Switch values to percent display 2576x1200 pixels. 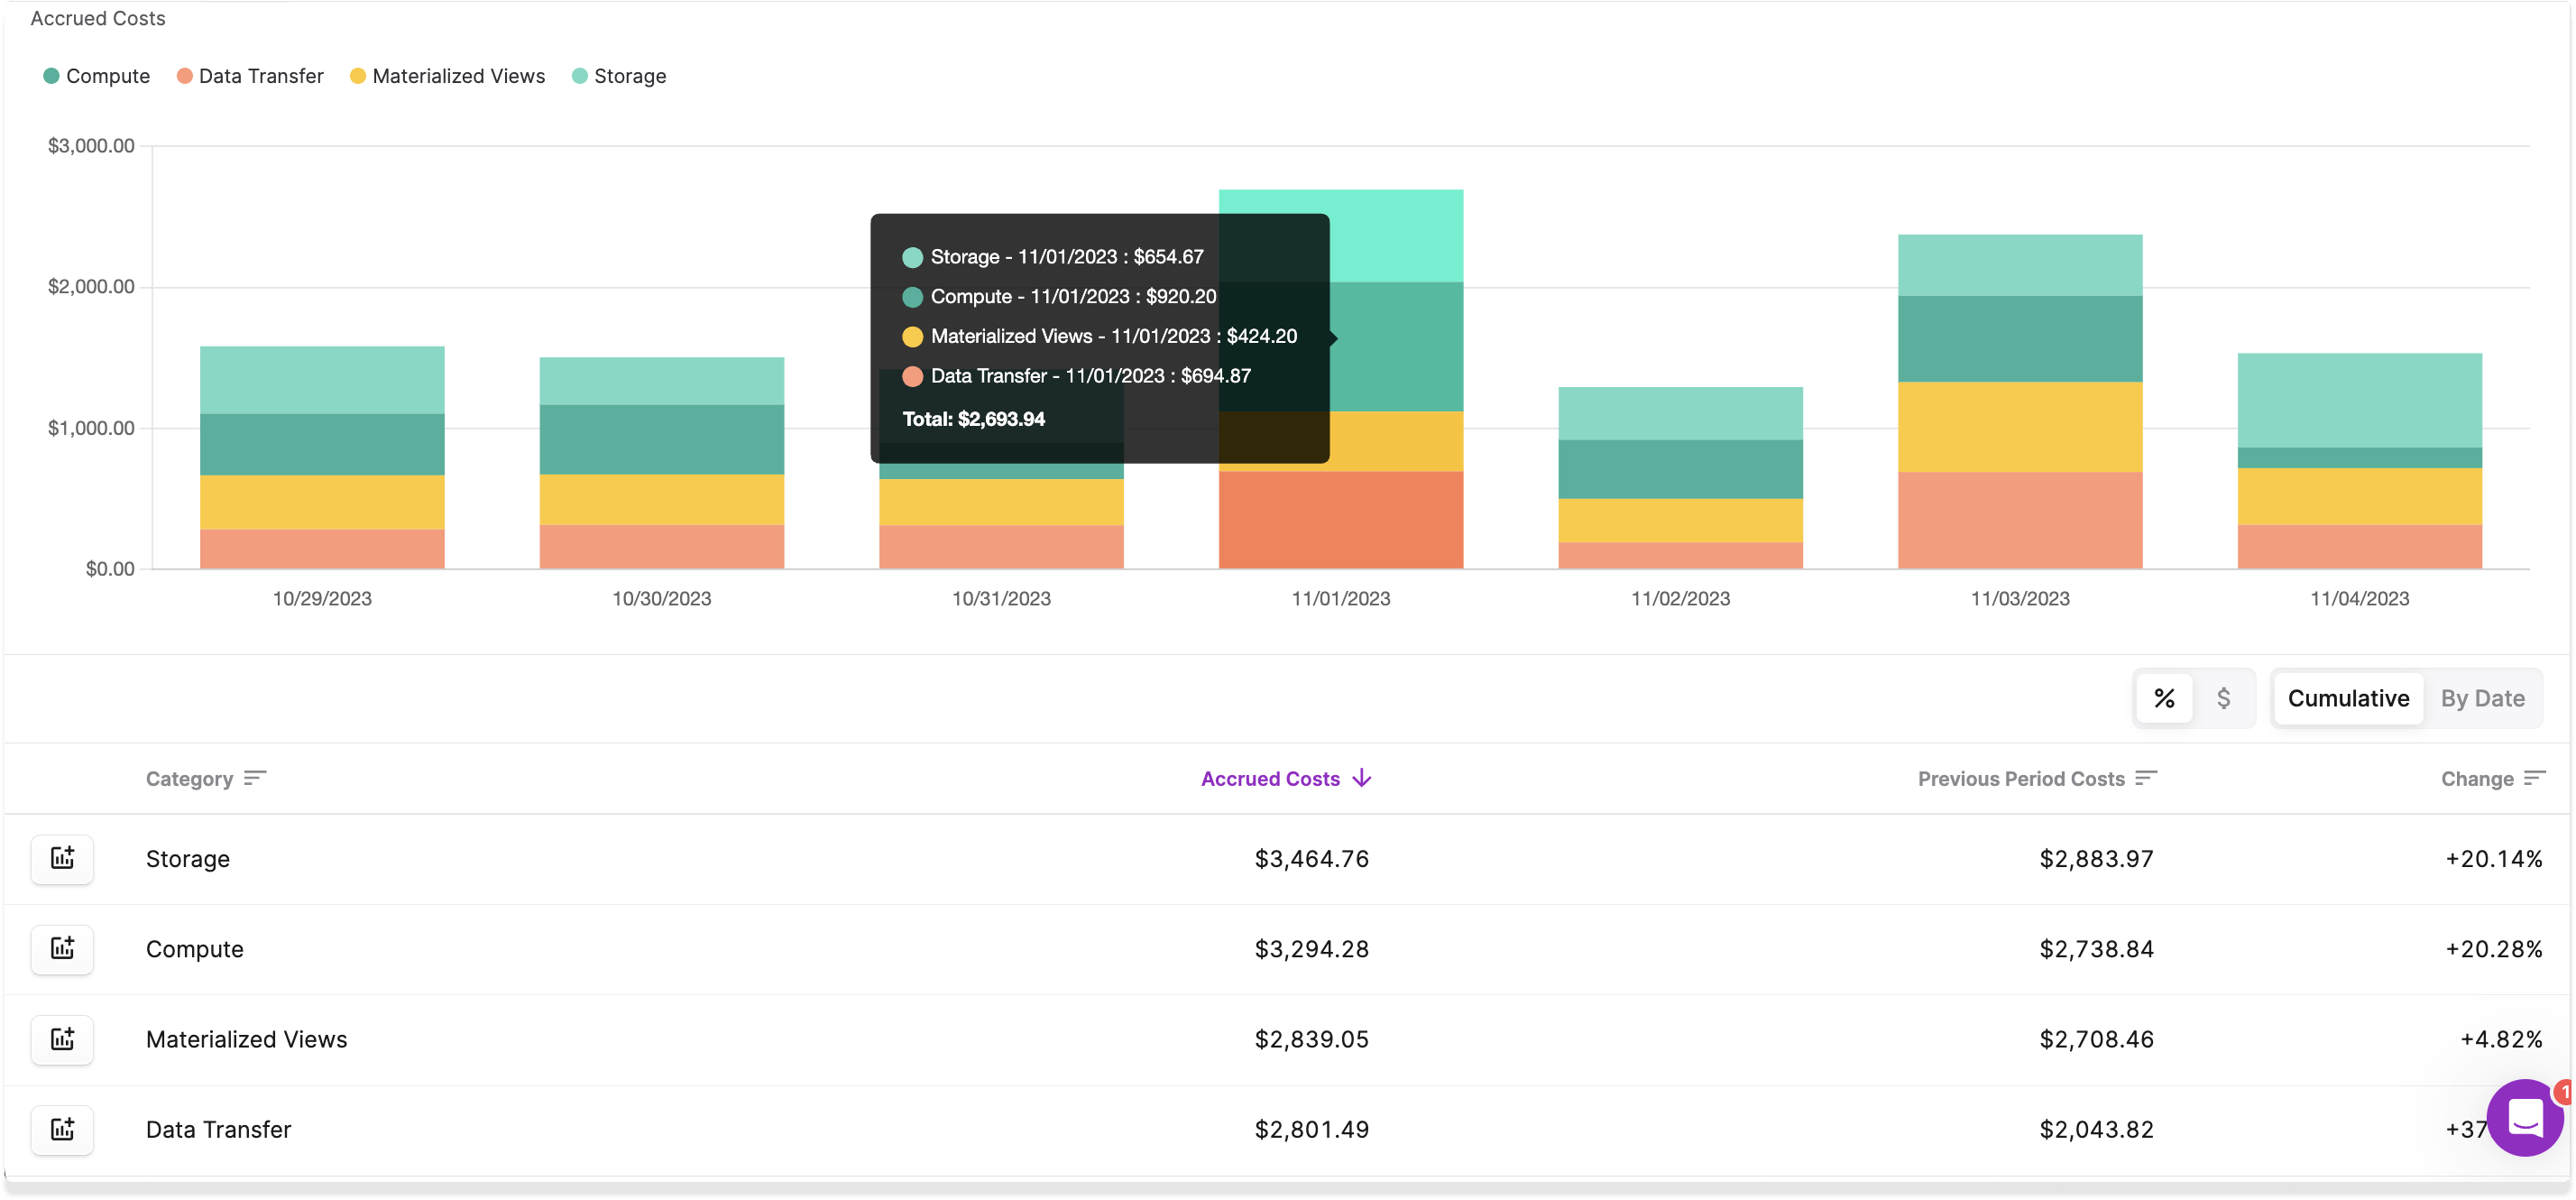coord(2164,698)
